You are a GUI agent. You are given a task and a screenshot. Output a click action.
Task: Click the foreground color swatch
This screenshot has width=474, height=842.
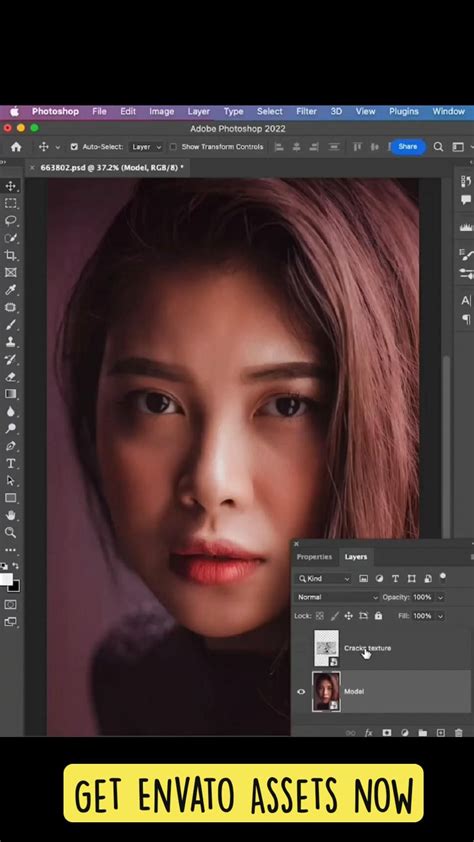(6, 580)
